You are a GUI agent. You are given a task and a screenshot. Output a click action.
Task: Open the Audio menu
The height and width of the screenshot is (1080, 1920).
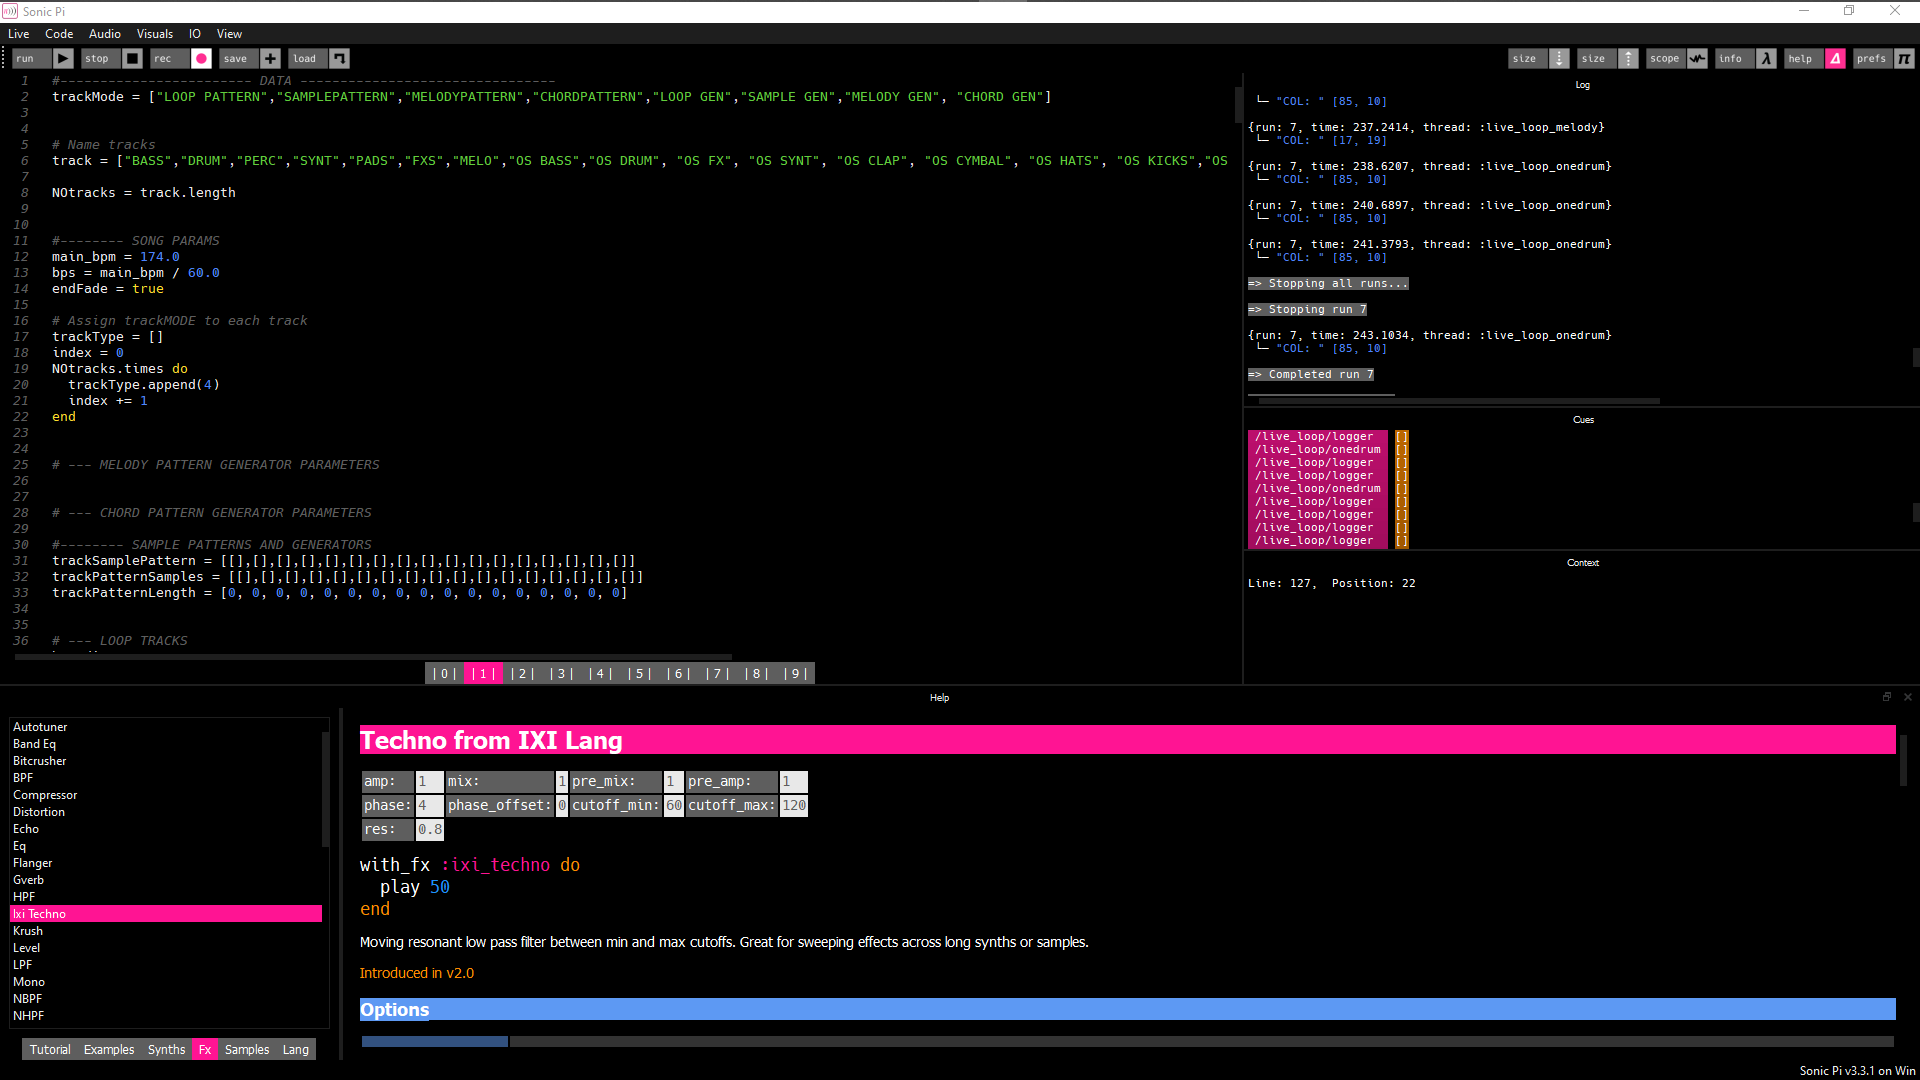pos(104,34)
